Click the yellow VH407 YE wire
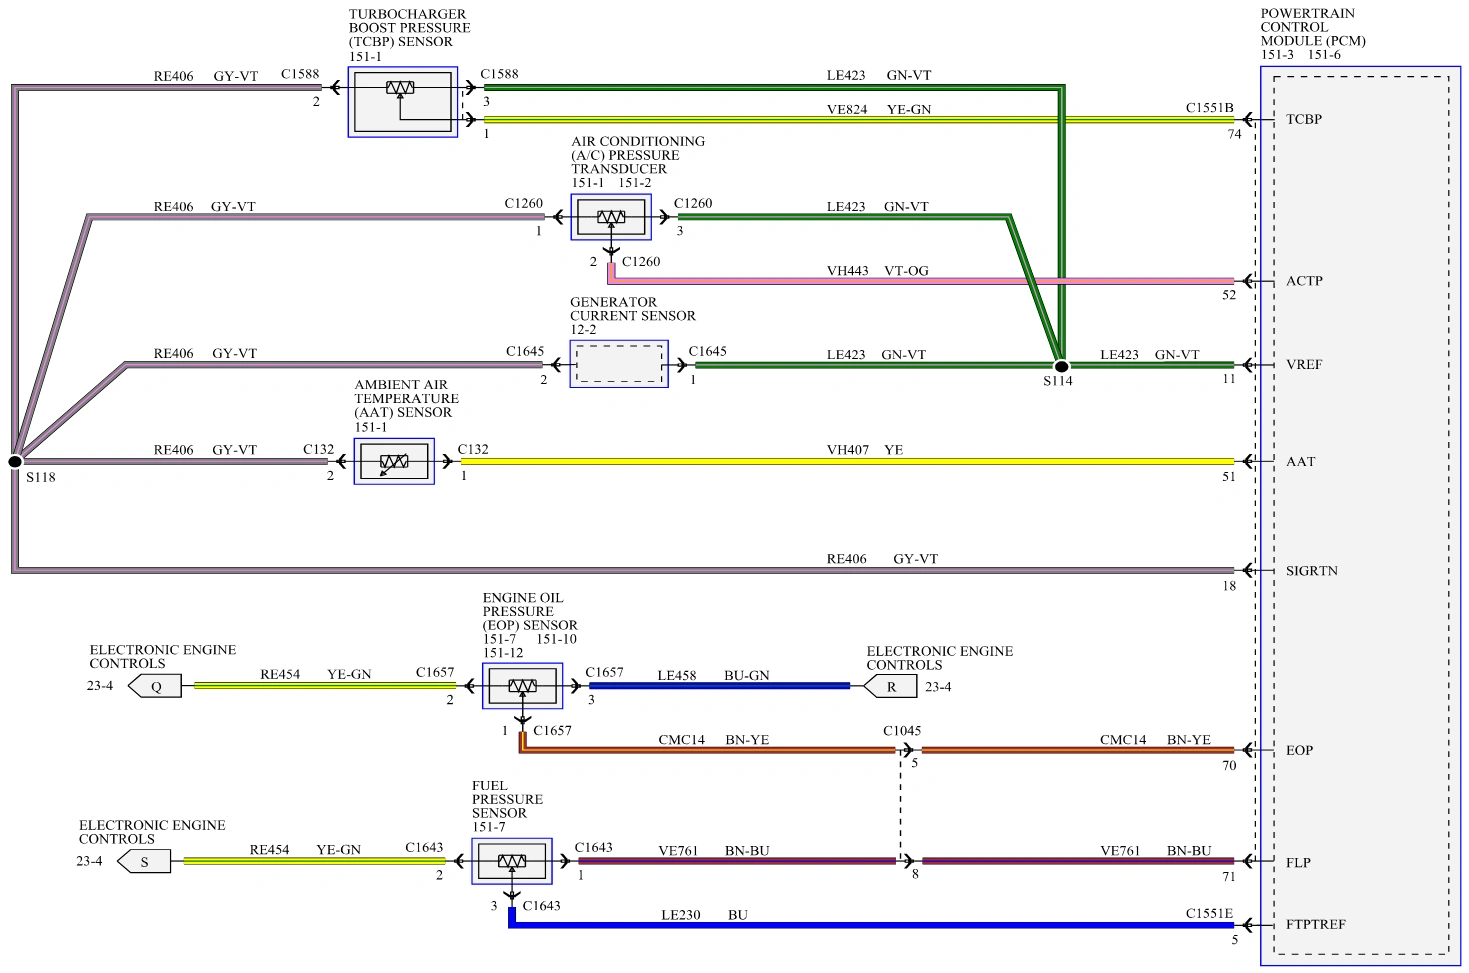This screenshot has width=1469, height=973. (x=846, y=461)
